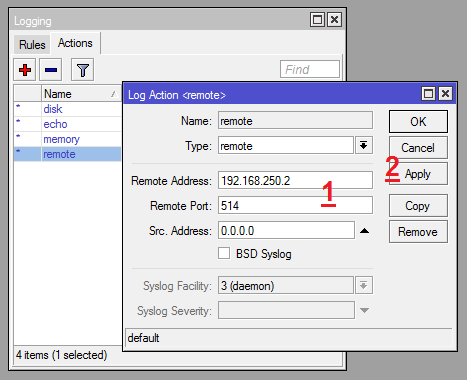Open the Syslog Facility dropdown
467x380 pixels.
pos(364,285)
